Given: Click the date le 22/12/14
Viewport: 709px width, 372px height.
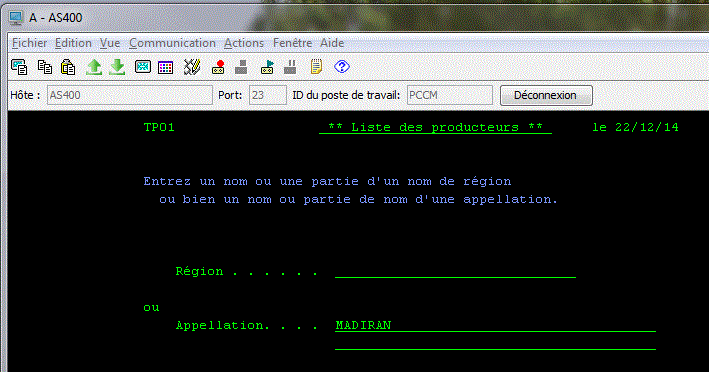Looking at the screenshot, I should (x=635, y=127).
